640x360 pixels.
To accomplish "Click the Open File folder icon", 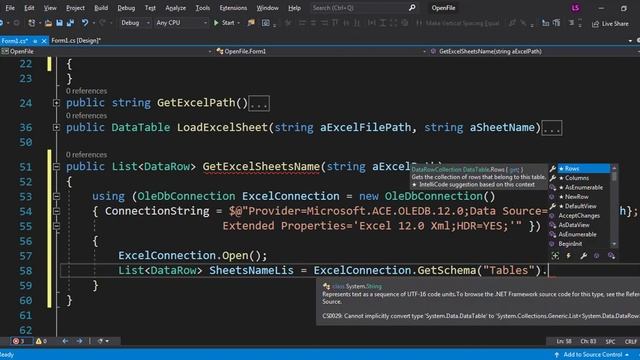I will coord(48,23).
